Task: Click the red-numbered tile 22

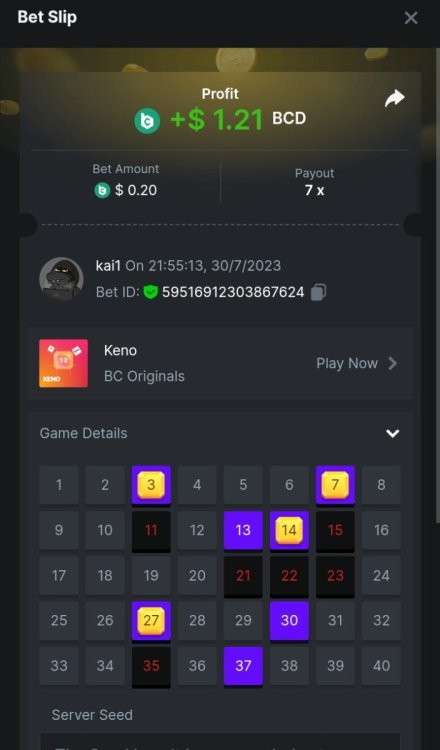Action: (x=289, y=576)
